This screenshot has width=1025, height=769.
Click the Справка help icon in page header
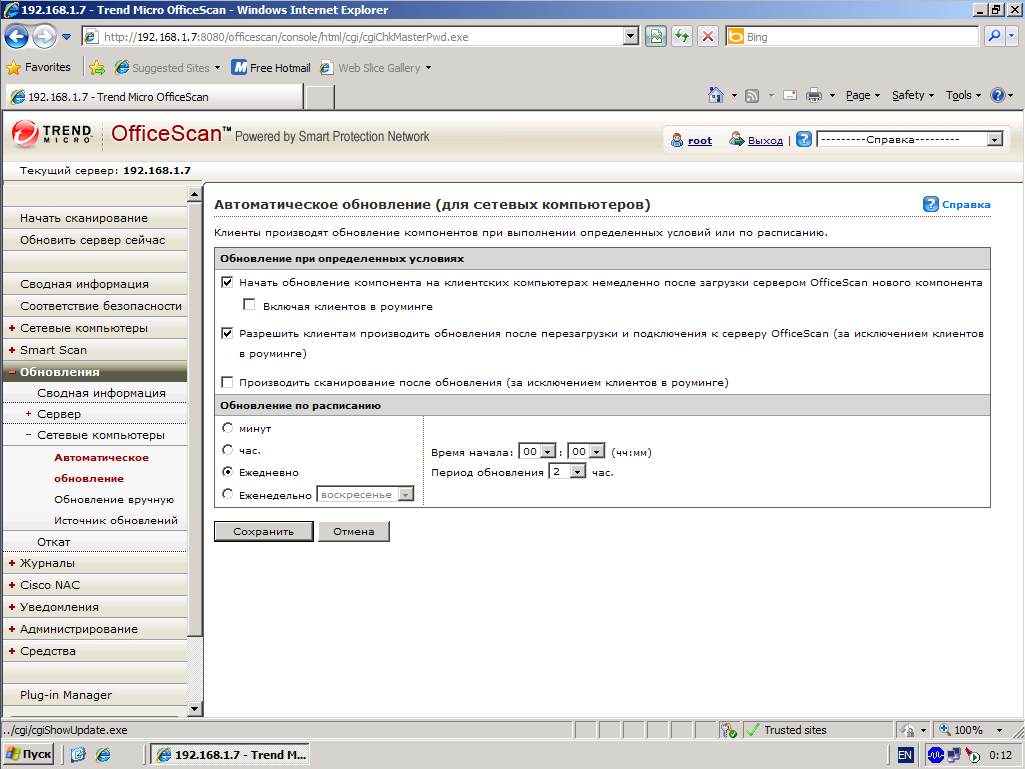coord(931,204)
